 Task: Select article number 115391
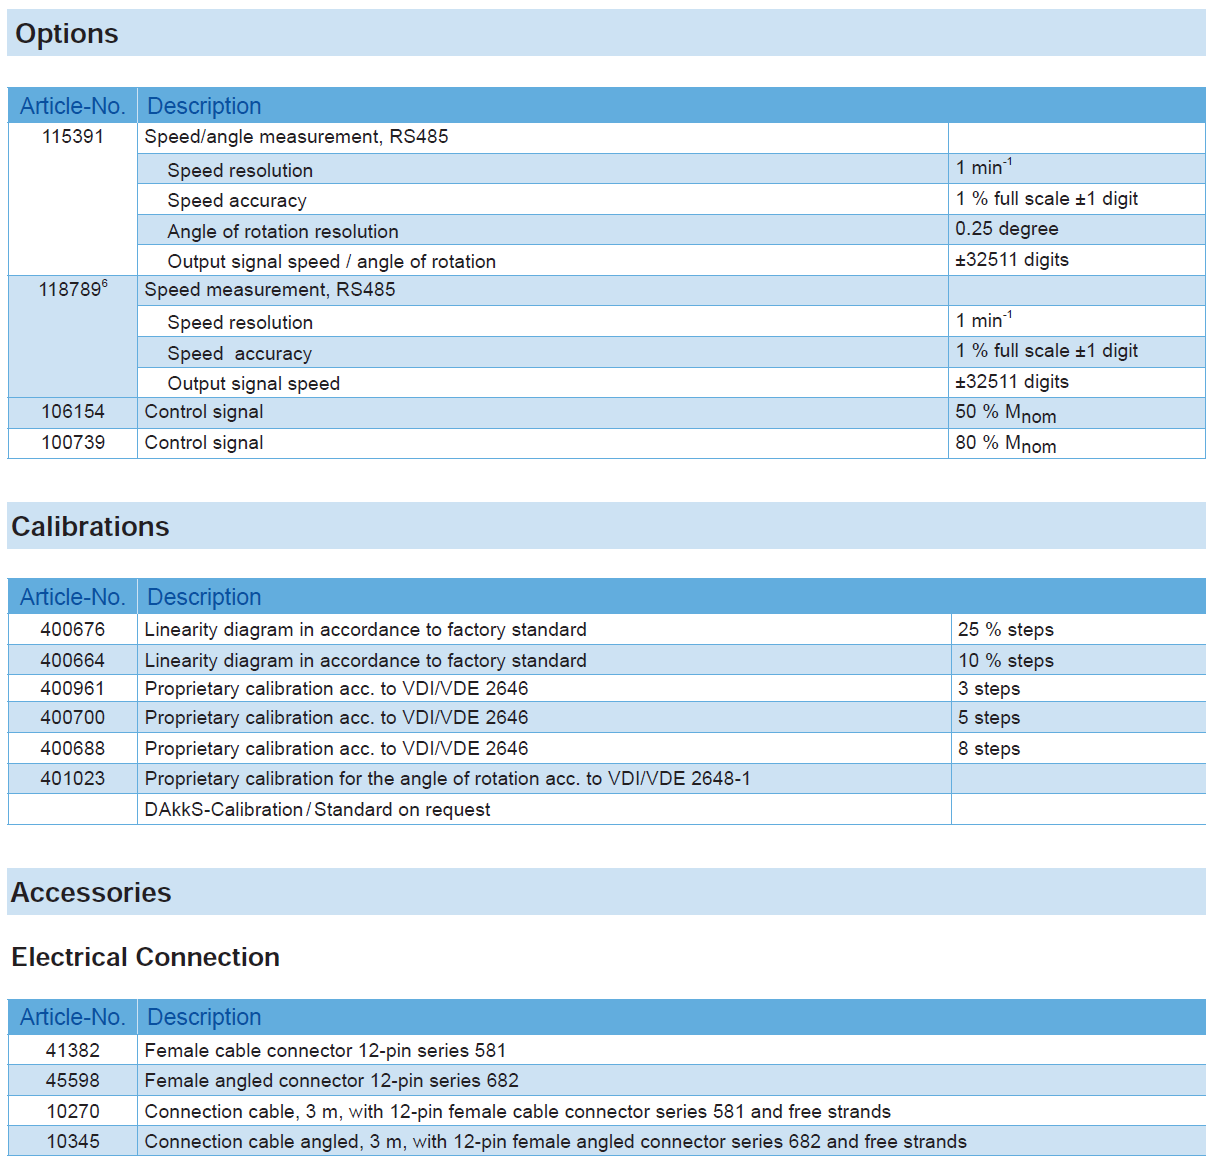coord(73,137)
